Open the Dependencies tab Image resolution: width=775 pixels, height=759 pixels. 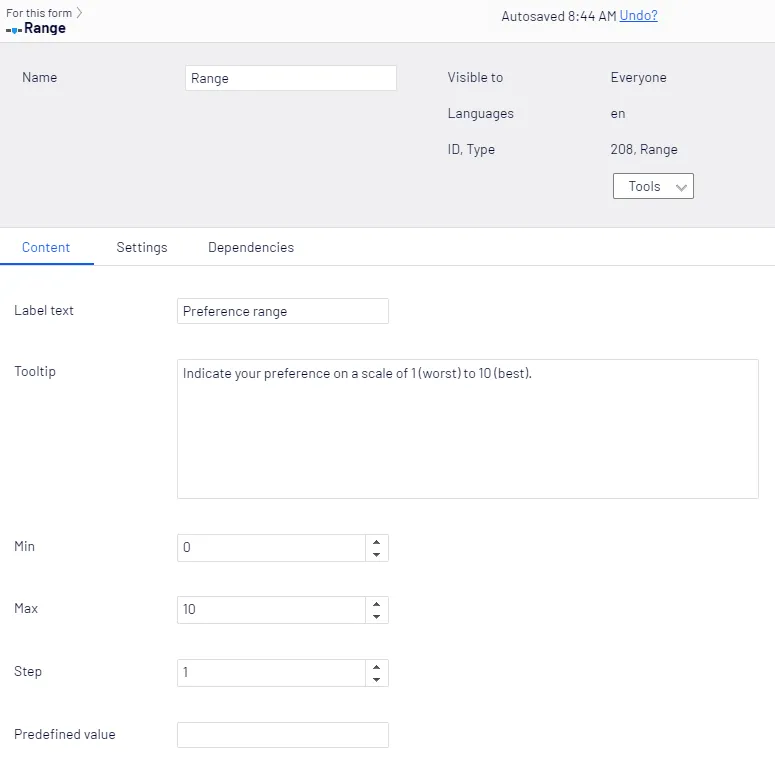click(x=251, y=247)
